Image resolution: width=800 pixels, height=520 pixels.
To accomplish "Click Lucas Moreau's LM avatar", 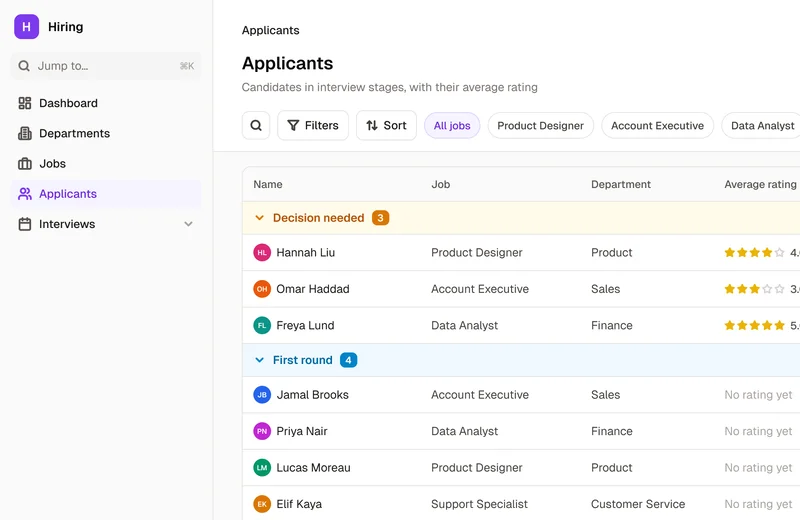I will (x=262, y=467).
